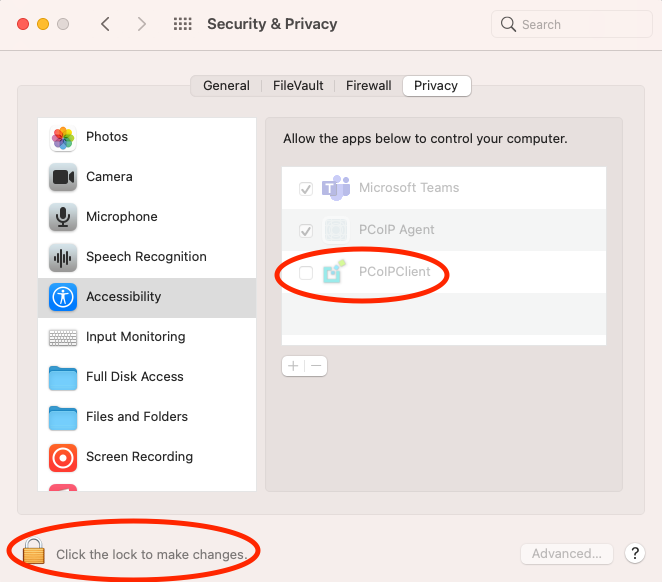Choose the Microphone privacy category
Viewport: 662px width, 582px height.
point(147,217)
